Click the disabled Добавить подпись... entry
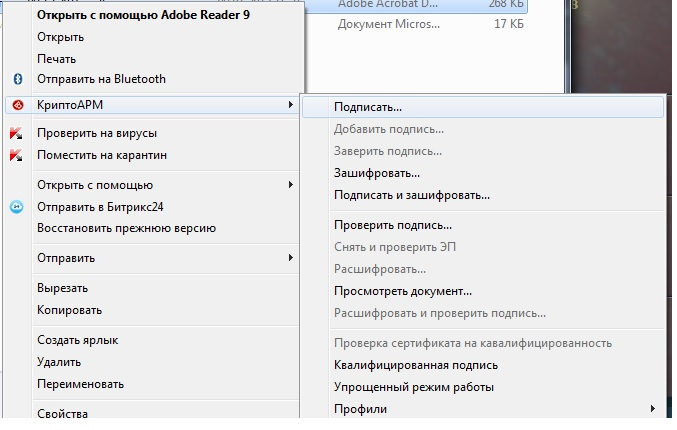Screen dimensions: 677x430 click(389, 129)
